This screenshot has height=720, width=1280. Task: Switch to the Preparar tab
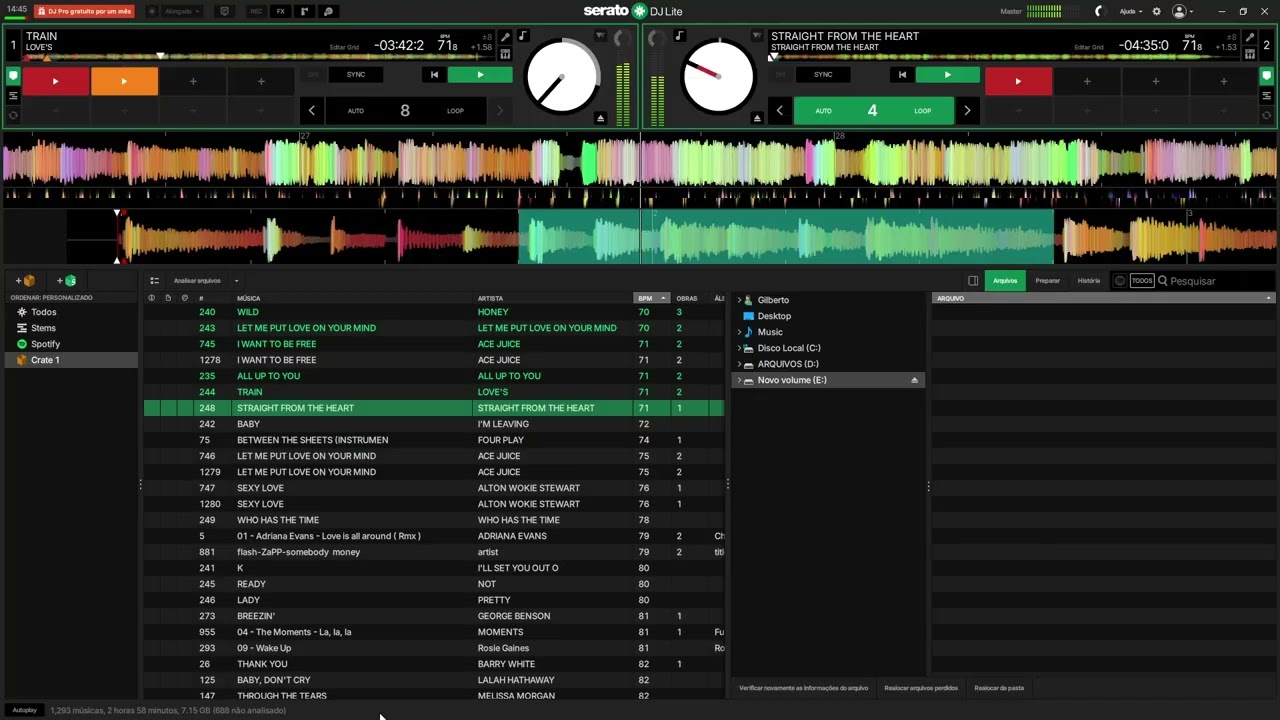coord(1048,281)
